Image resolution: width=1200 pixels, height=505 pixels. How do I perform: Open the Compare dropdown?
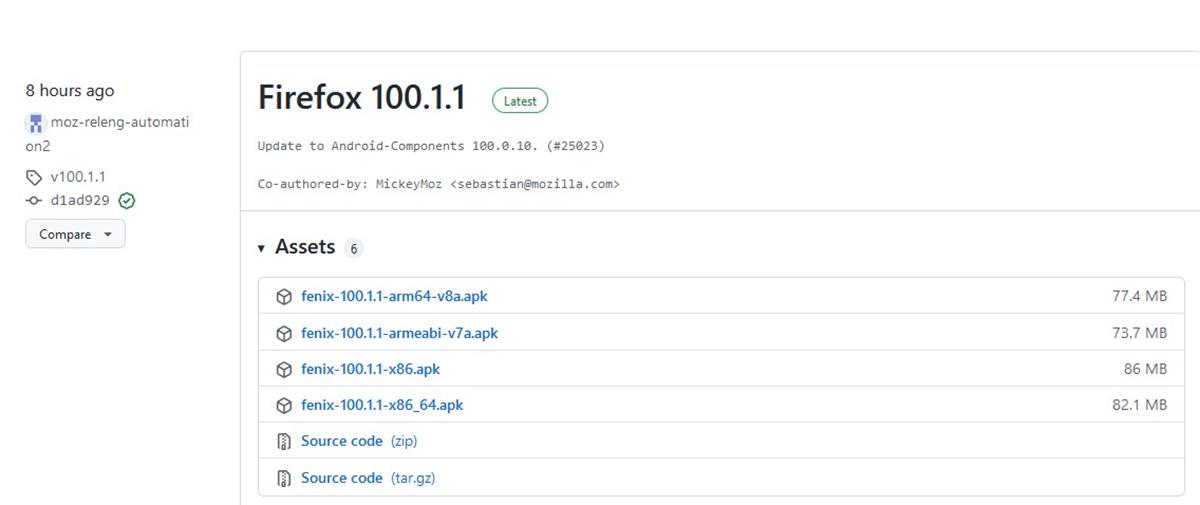coord(75,234)
